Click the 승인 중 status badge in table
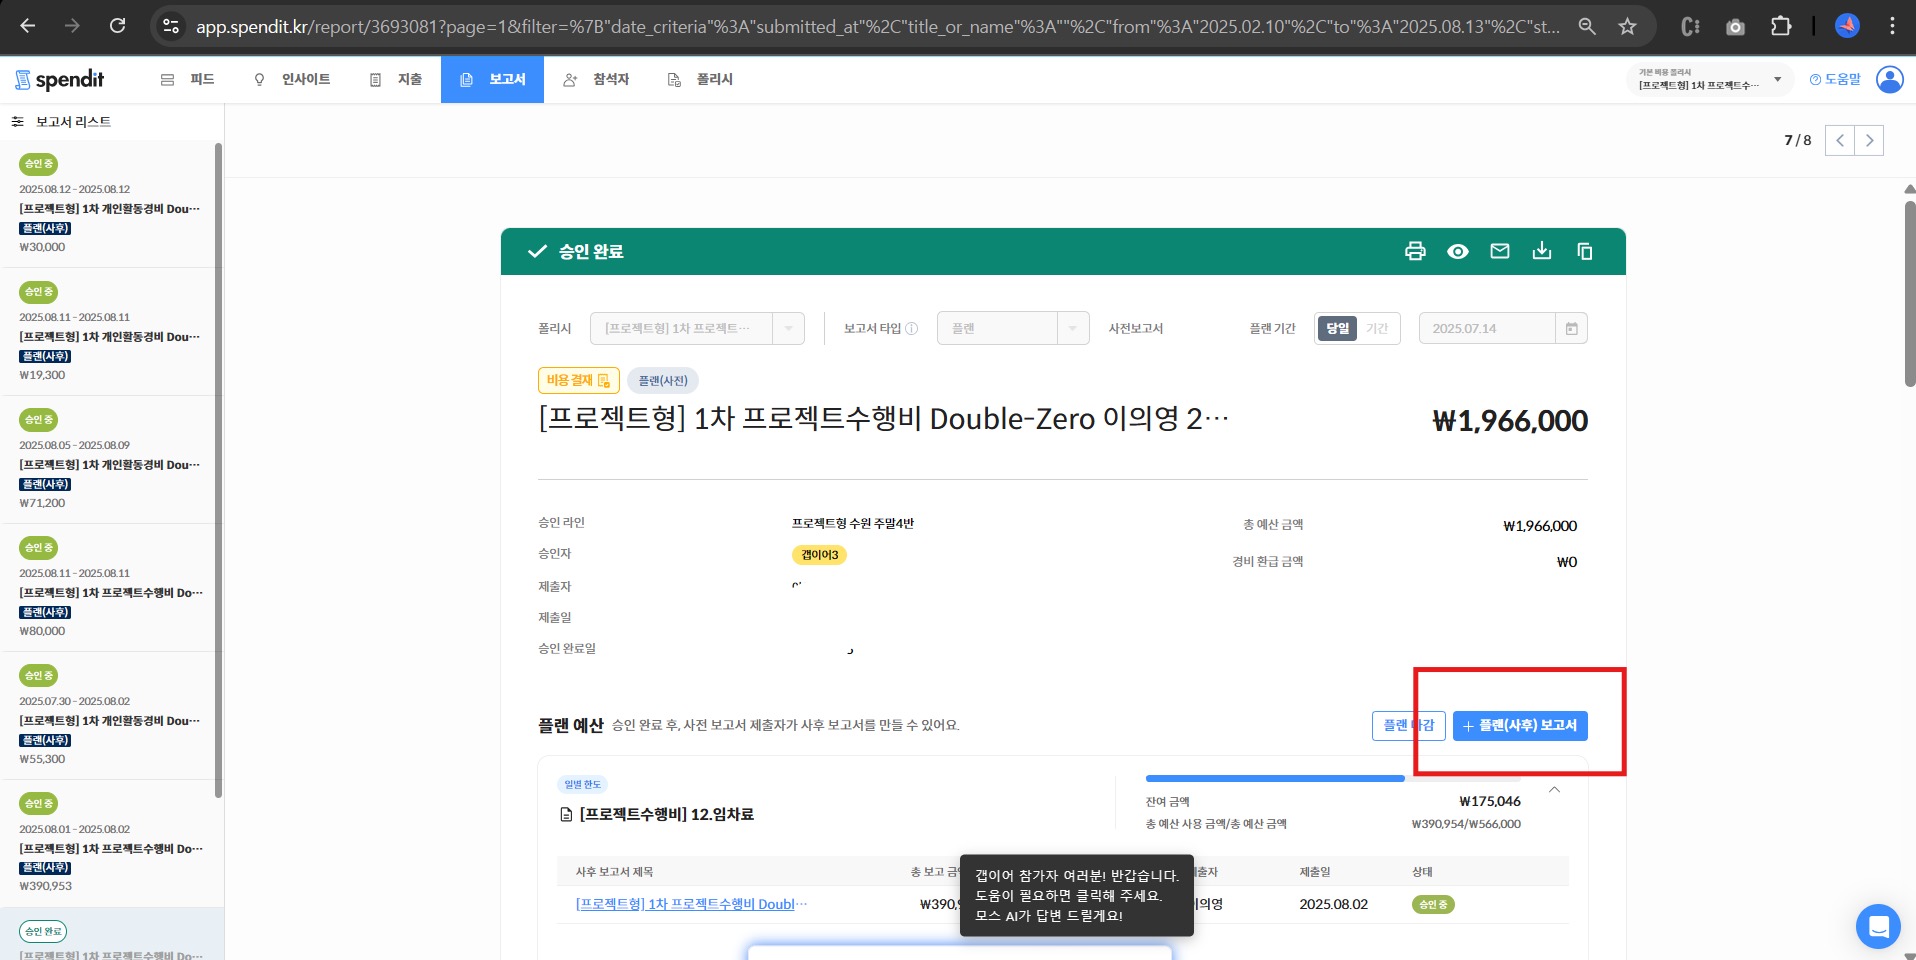 coord(1433,904)
